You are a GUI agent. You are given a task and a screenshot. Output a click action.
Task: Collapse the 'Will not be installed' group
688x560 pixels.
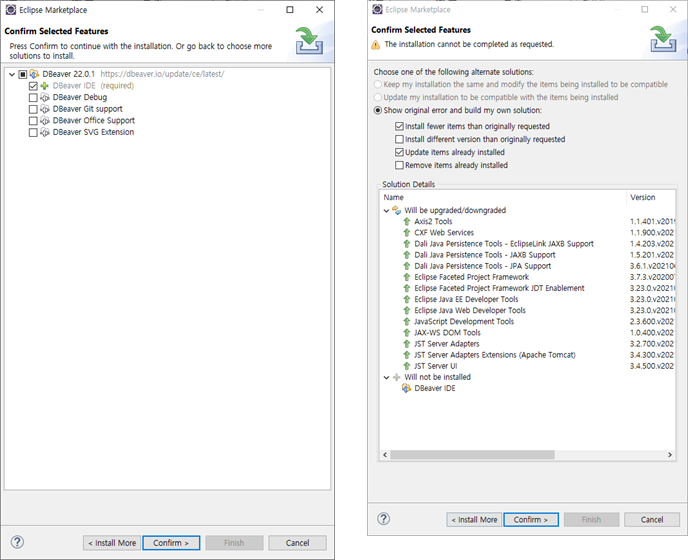tap(386, 377)
